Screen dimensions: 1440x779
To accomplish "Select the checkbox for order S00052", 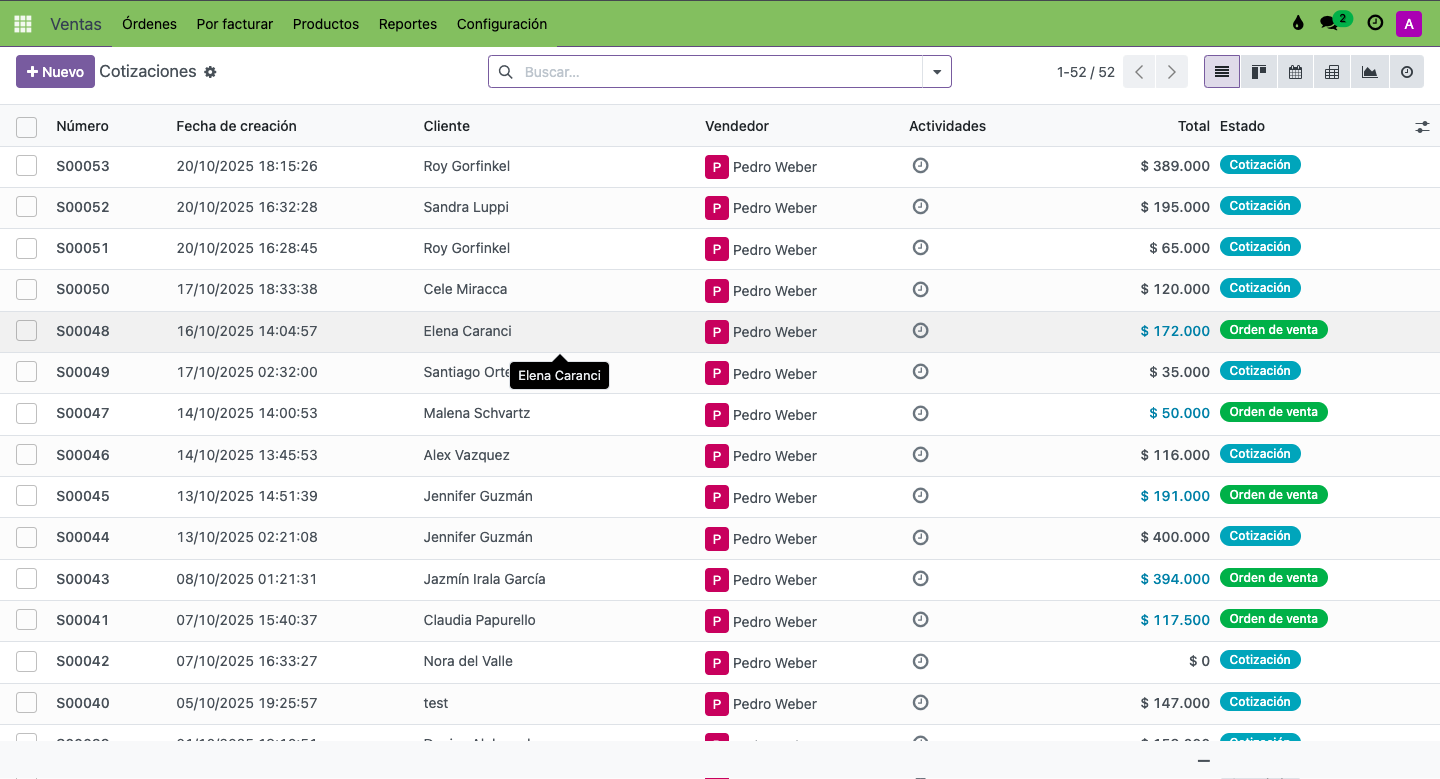I will 27,207.
